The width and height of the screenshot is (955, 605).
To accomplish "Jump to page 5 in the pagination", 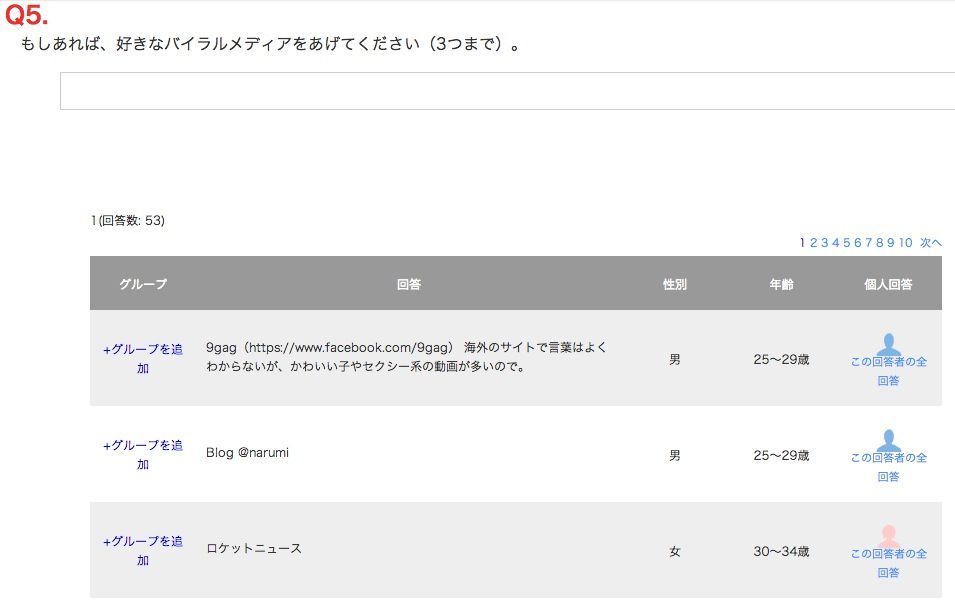I will pyautogui.click(x=847, y=243).
